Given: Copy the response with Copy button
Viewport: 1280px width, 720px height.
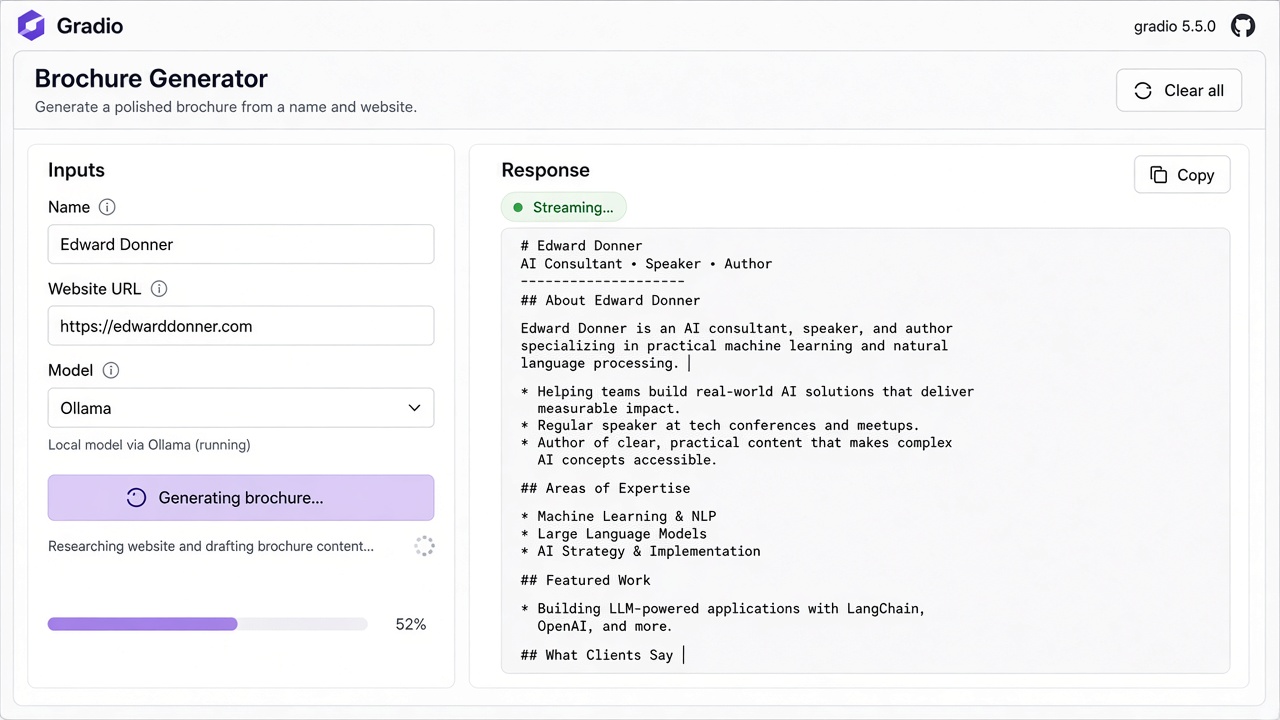Looking at the screenshot, I should click(1182, 175).
